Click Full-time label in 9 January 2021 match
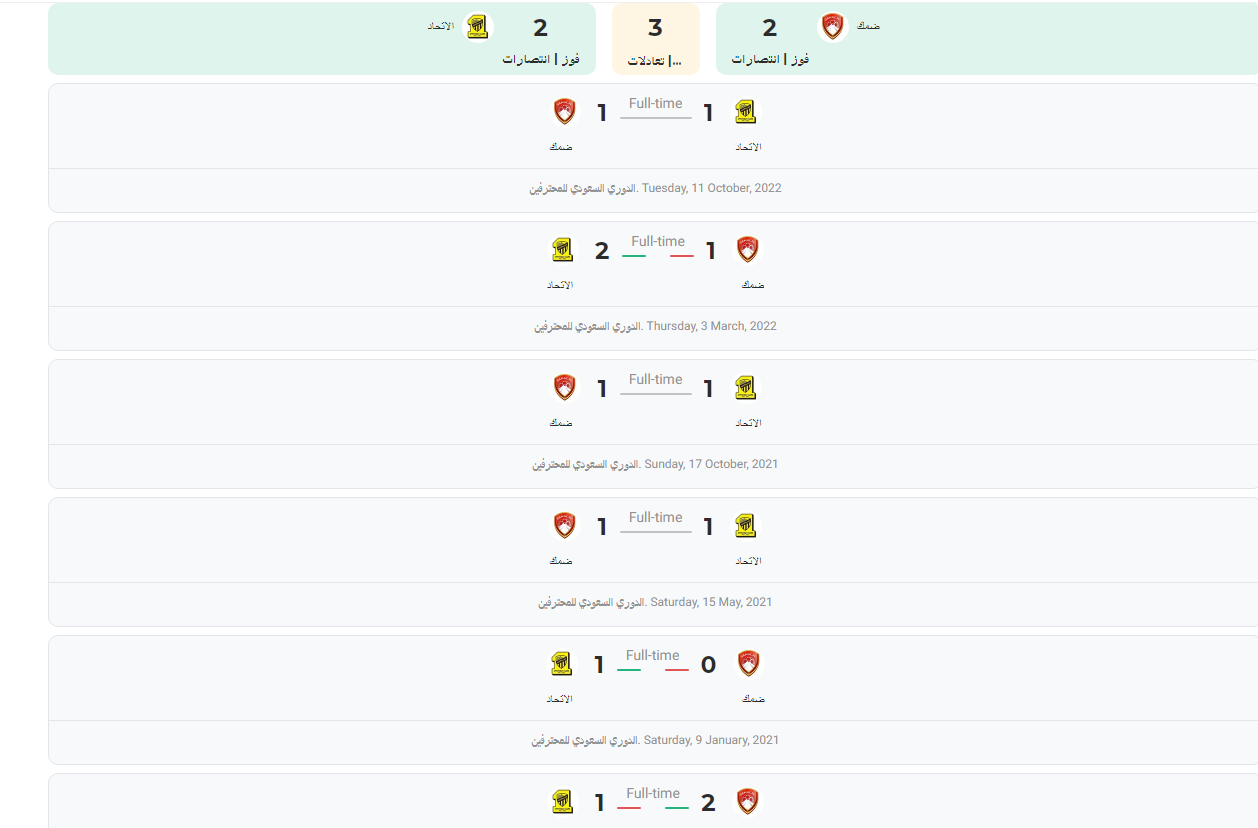 tap(653, 656)
